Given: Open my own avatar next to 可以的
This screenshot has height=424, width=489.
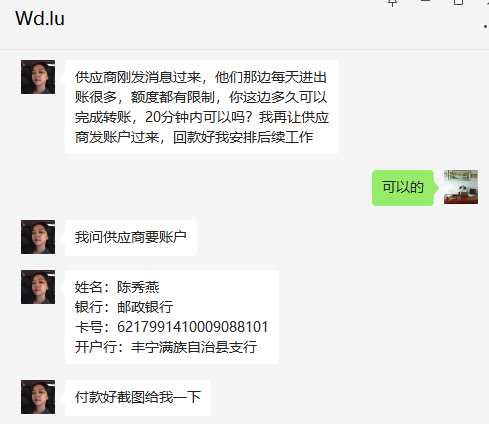Looking at the screenshot, I should 461,187.
